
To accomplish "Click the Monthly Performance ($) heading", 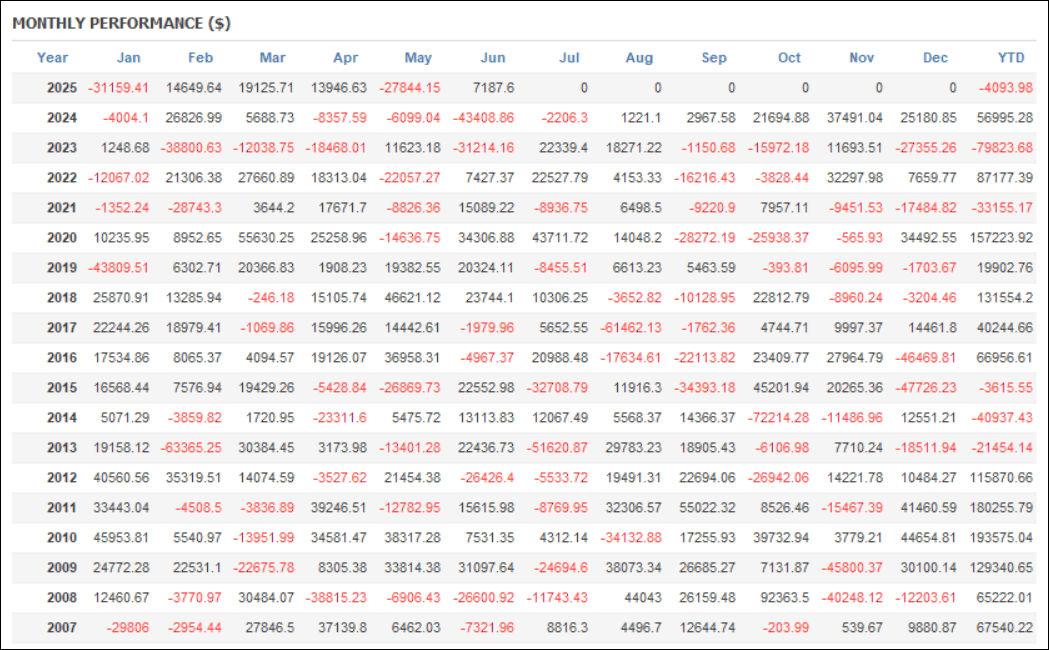I will click(122, 23).
